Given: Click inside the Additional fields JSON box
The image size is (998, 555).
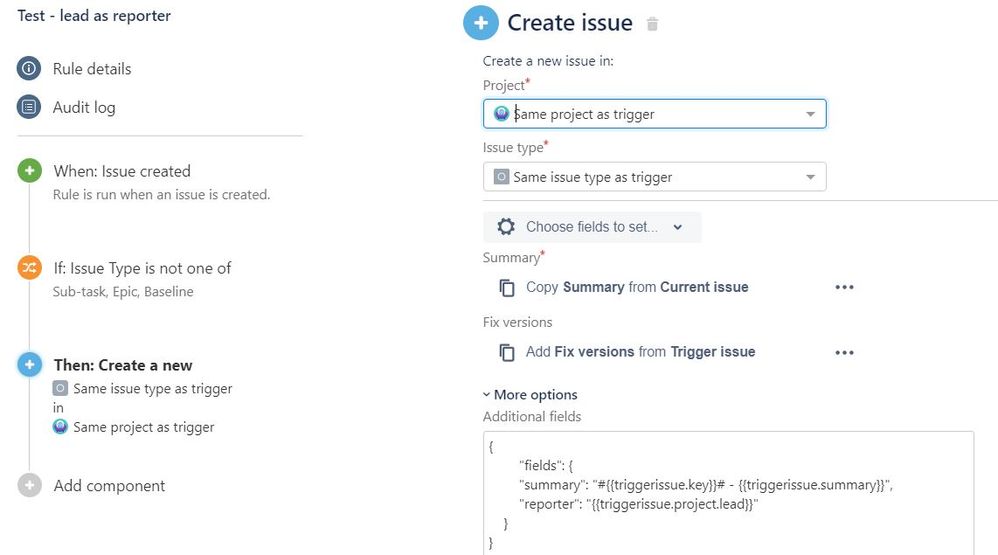Looking at the screenshot, I should point(728,493).
